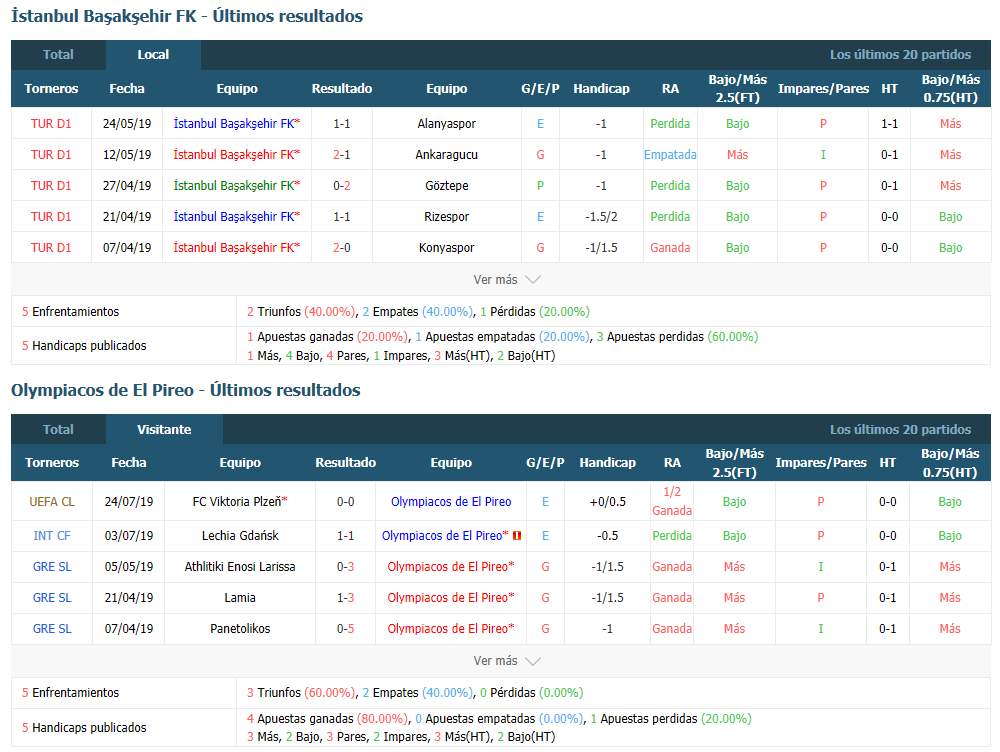1000x752 pixels.
Task: Open Total tab in Olympiacos results
Action: pyautogui.click(x=58, y=429)
